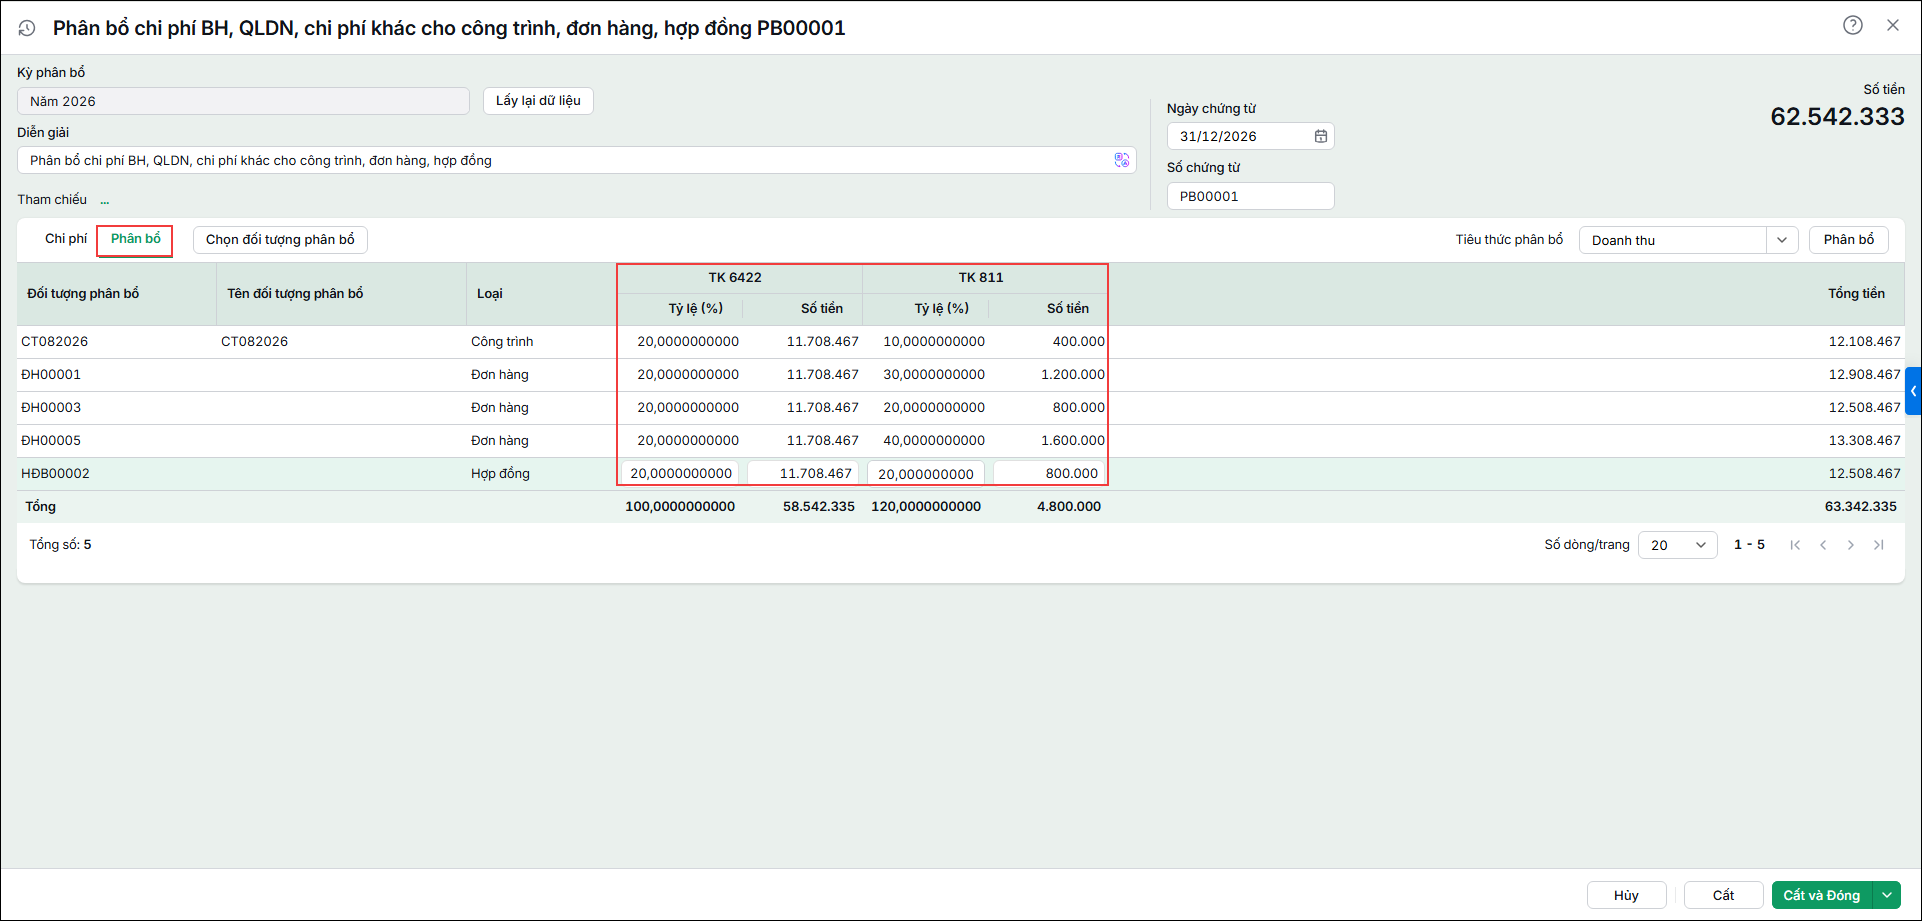The image size is (1922, 921).
Task: Expand the blue side panel arrow
Action: click(x=1914, y=391)
